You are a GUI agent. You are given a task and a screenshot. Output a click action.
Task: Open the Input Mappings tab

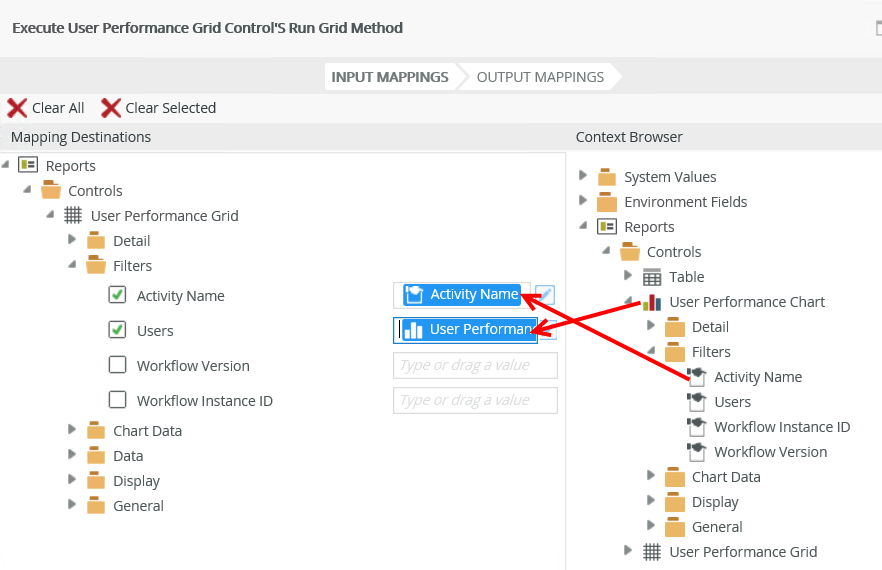(x=390, y=77)
